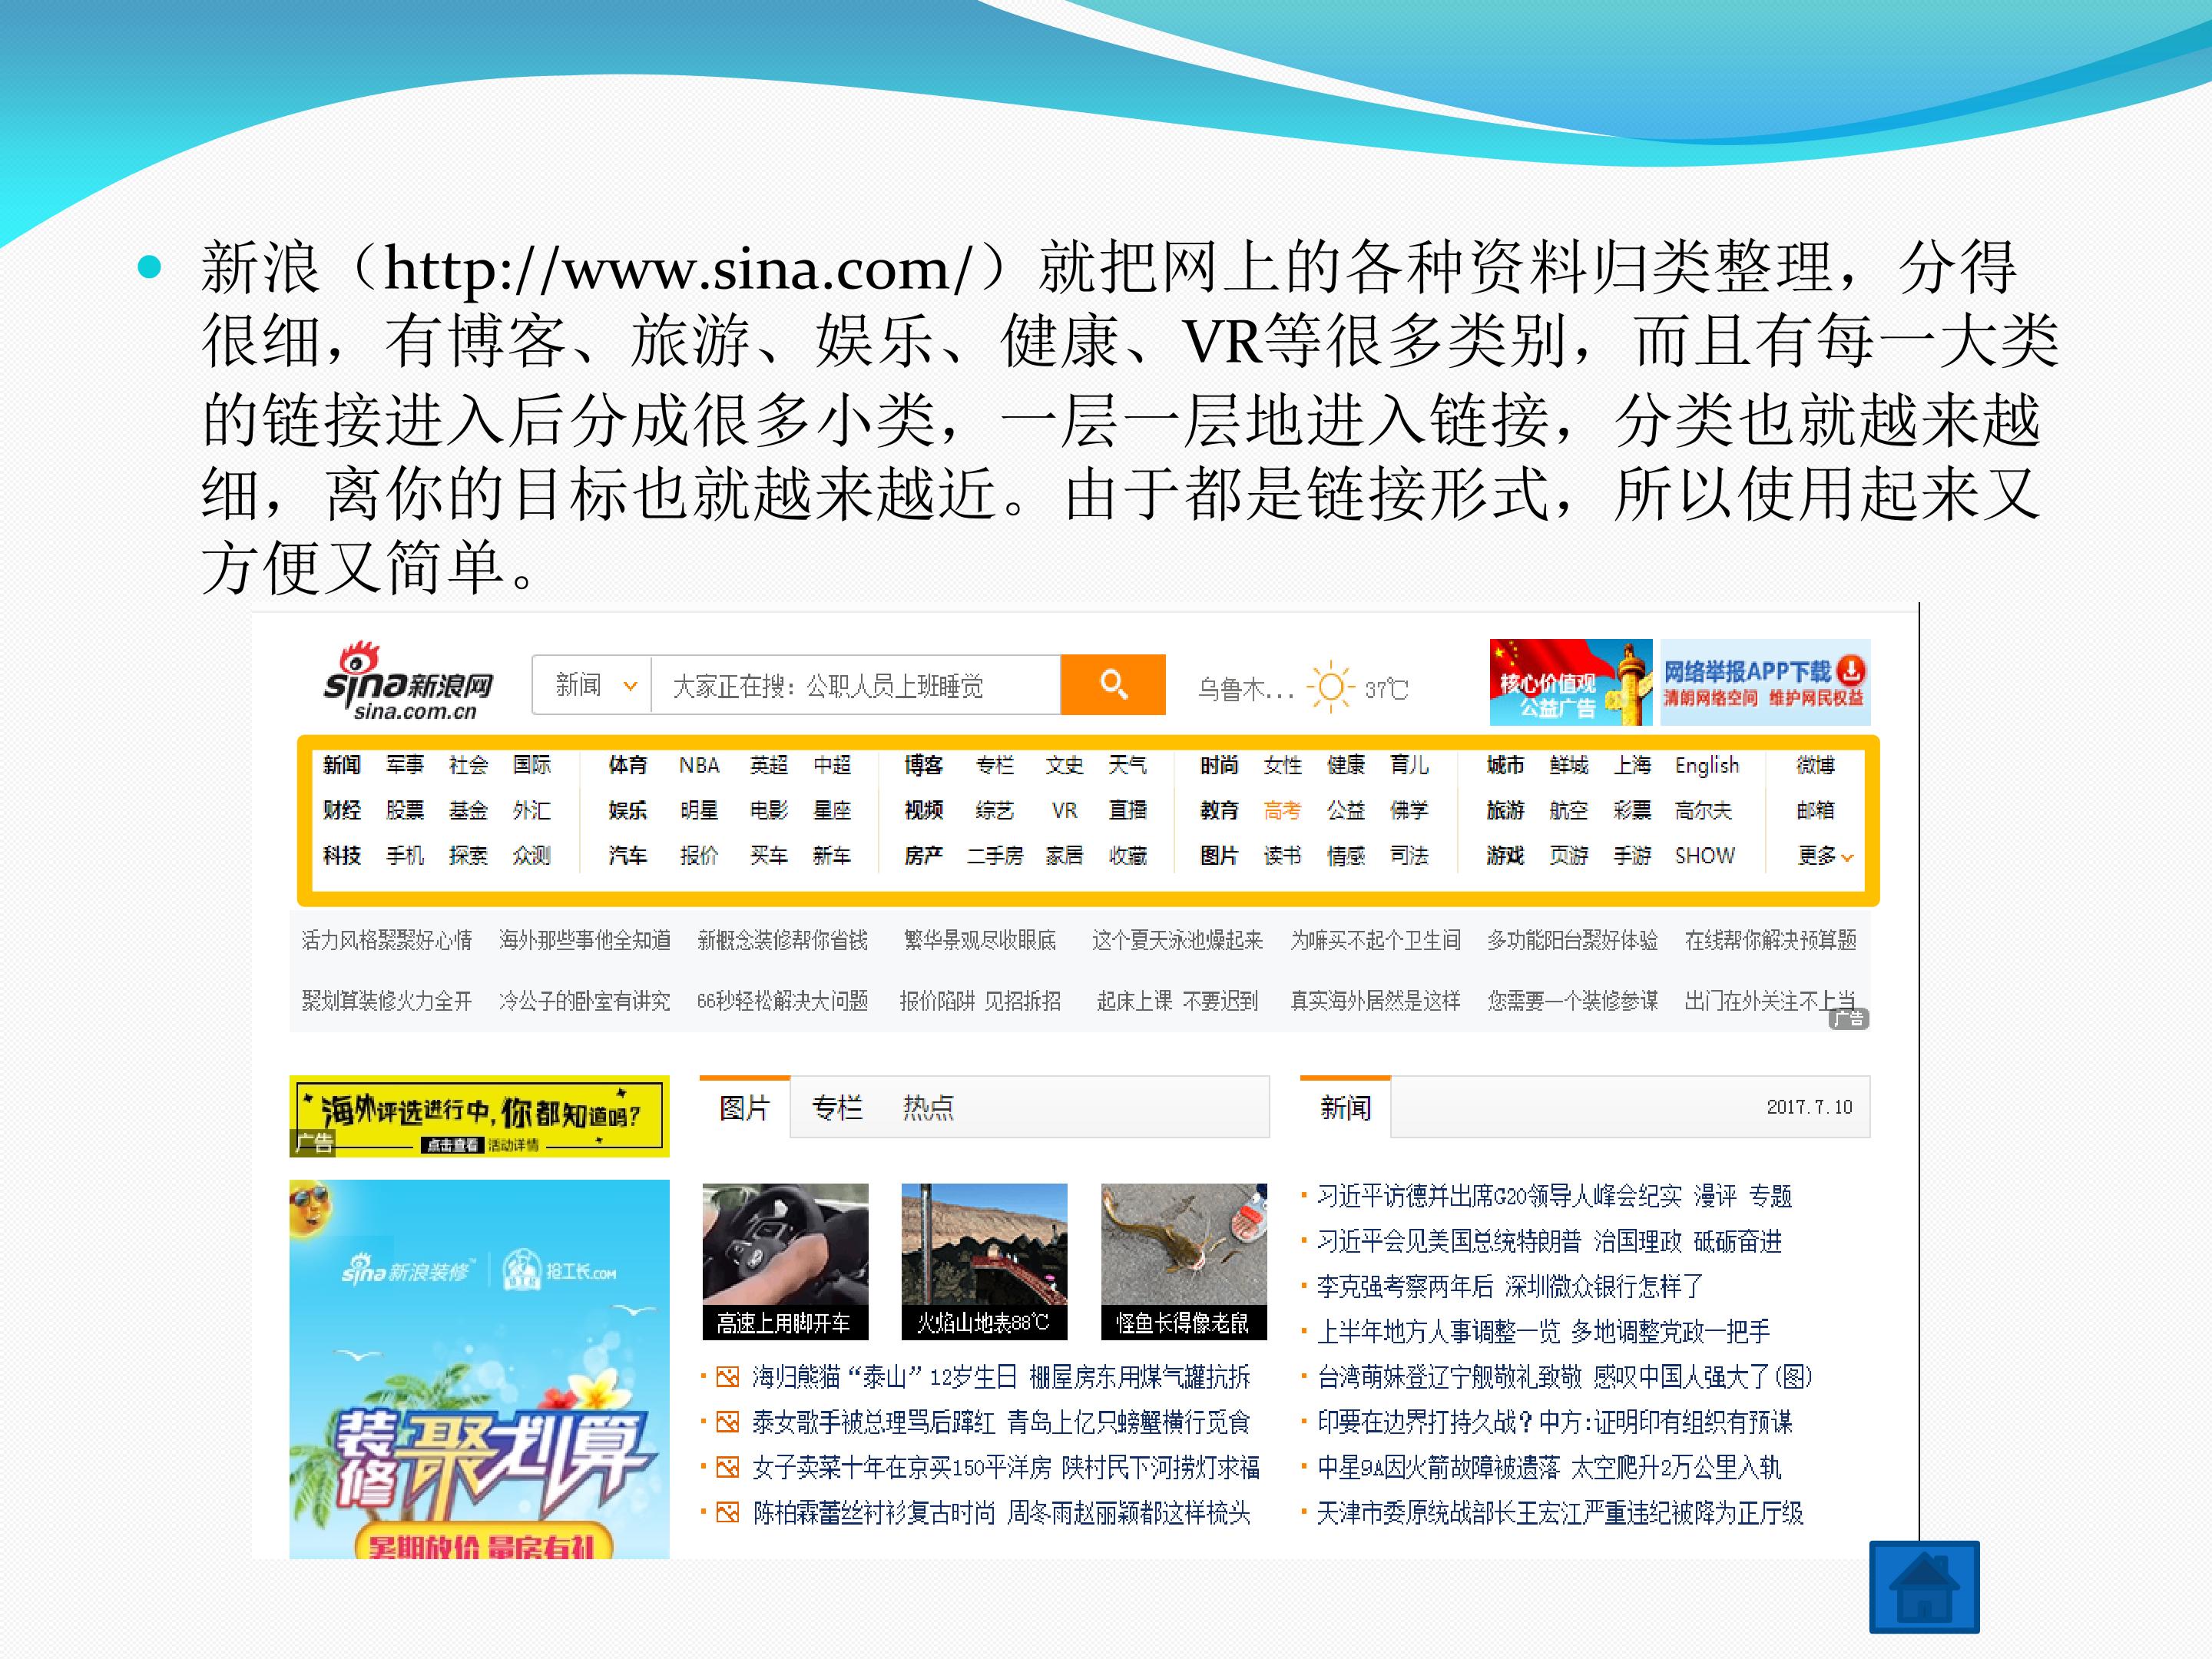Viewport: 2212px width, 1659px height.
Task: Click the sun weather icon
Action: tap(1331, 687)
